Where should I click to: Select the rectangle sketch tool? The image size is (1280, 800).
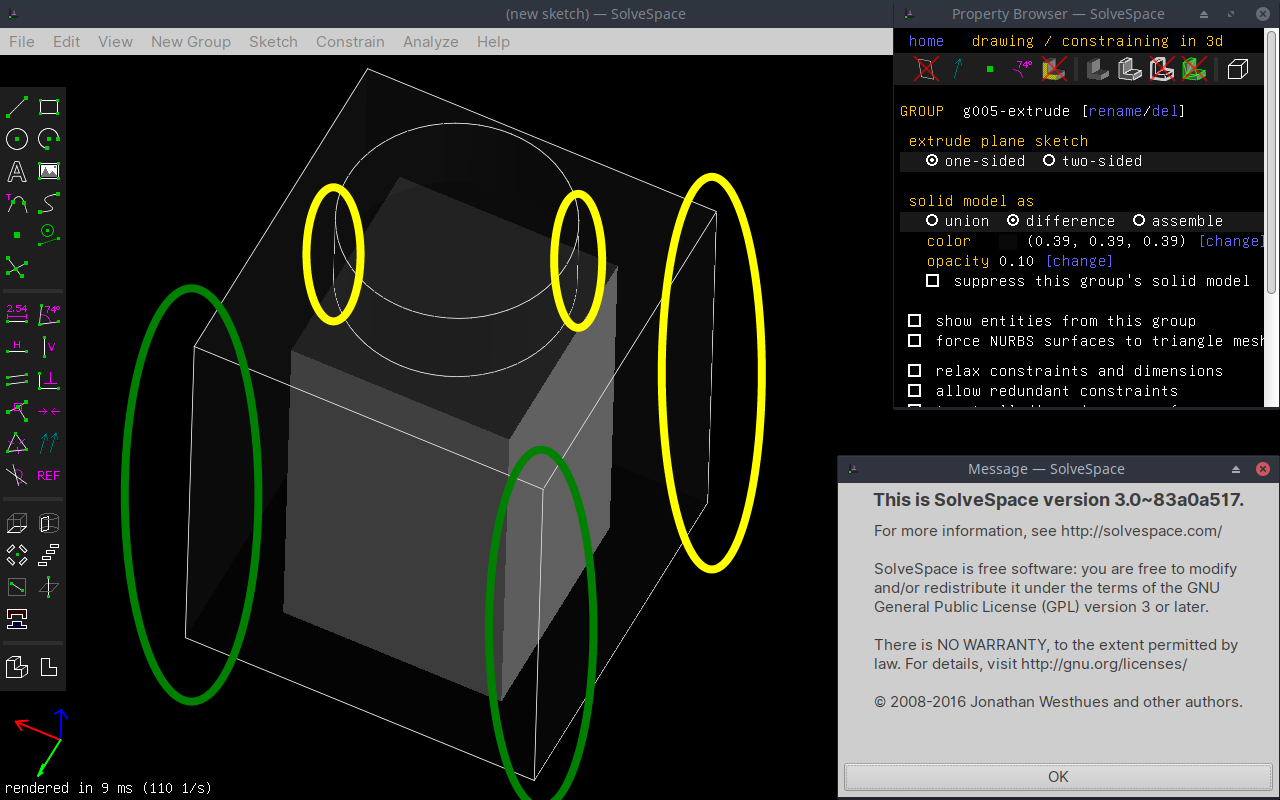pos(49,107)
